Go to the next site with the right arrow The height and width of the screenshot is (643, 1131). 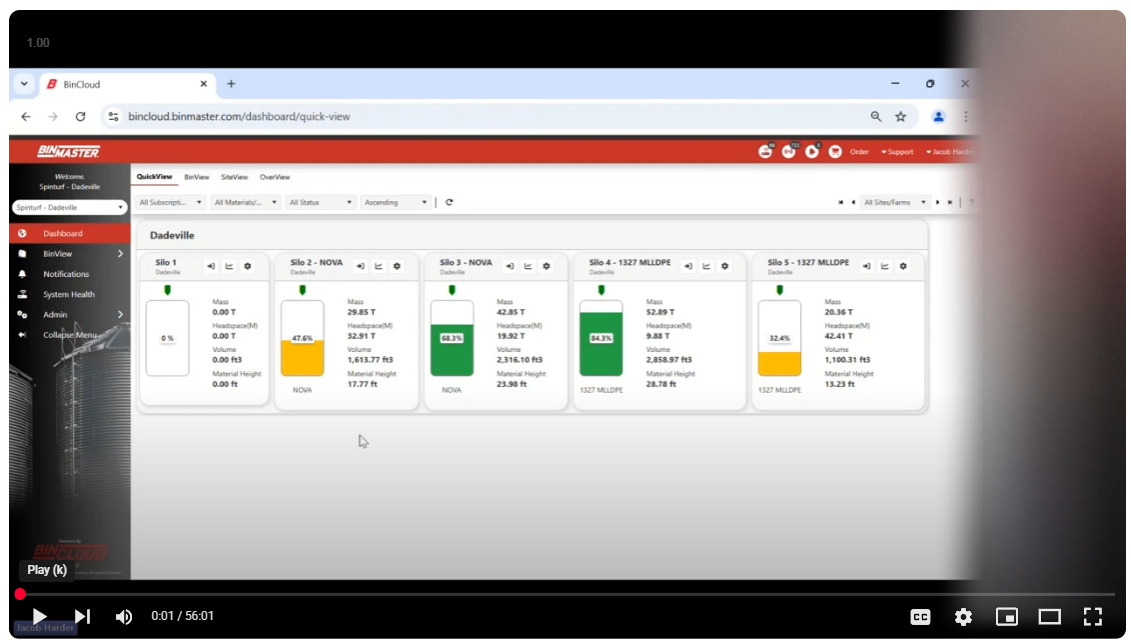tap(938, 203)
